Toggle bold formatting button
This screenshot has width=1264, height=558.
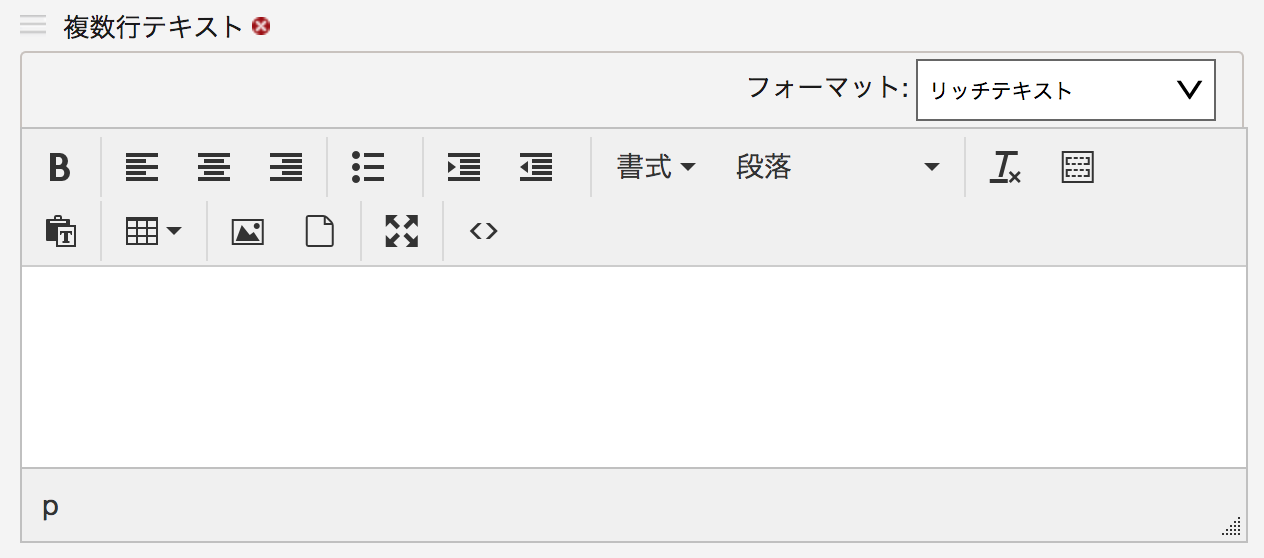60,167
